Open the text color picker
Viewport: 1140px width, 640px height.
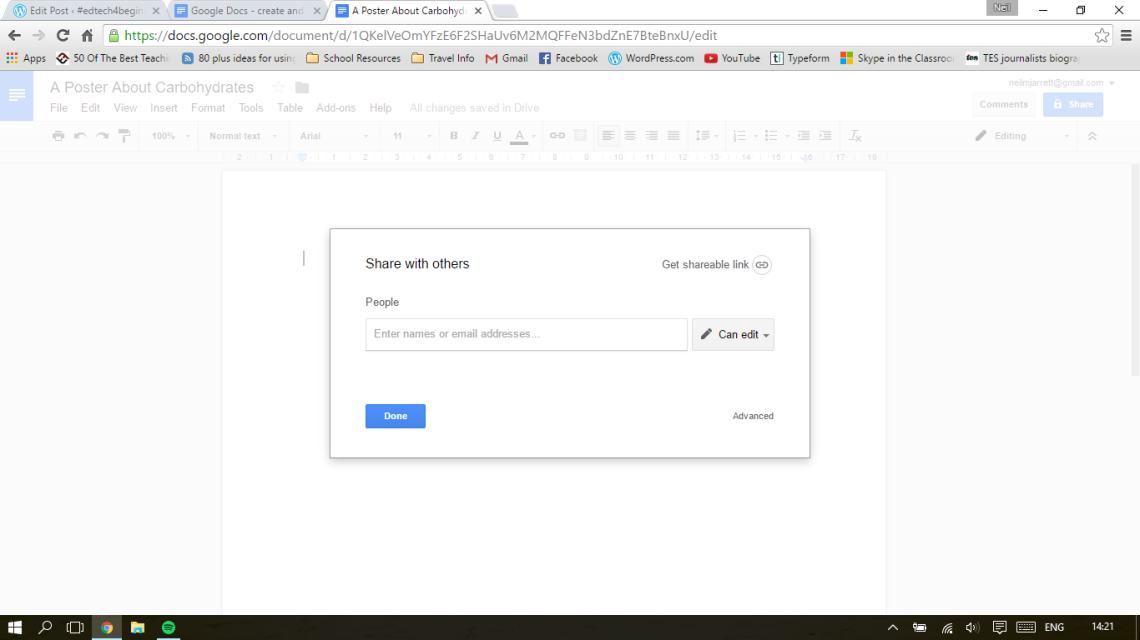(x=519, y=135)
